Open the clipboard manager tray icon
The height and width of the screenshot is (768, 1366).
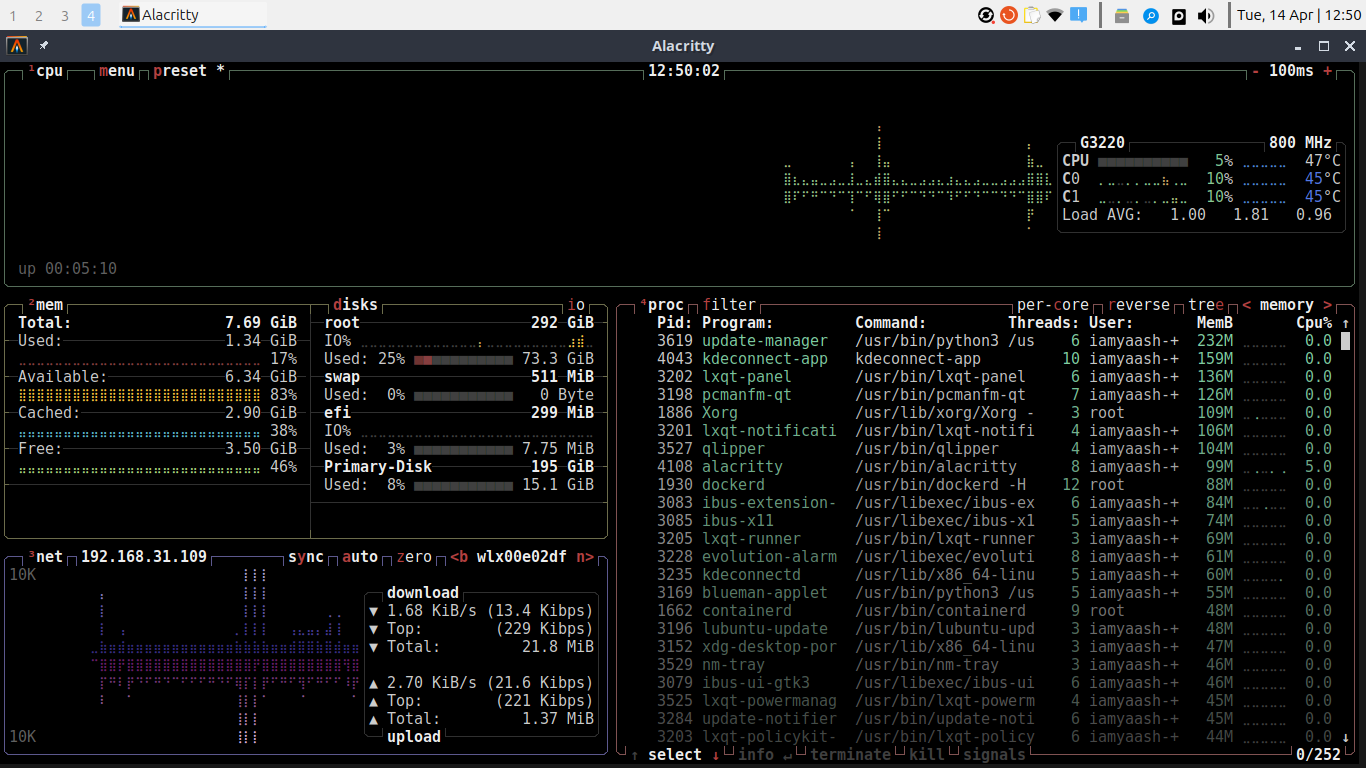click(x=1032, y=15)
